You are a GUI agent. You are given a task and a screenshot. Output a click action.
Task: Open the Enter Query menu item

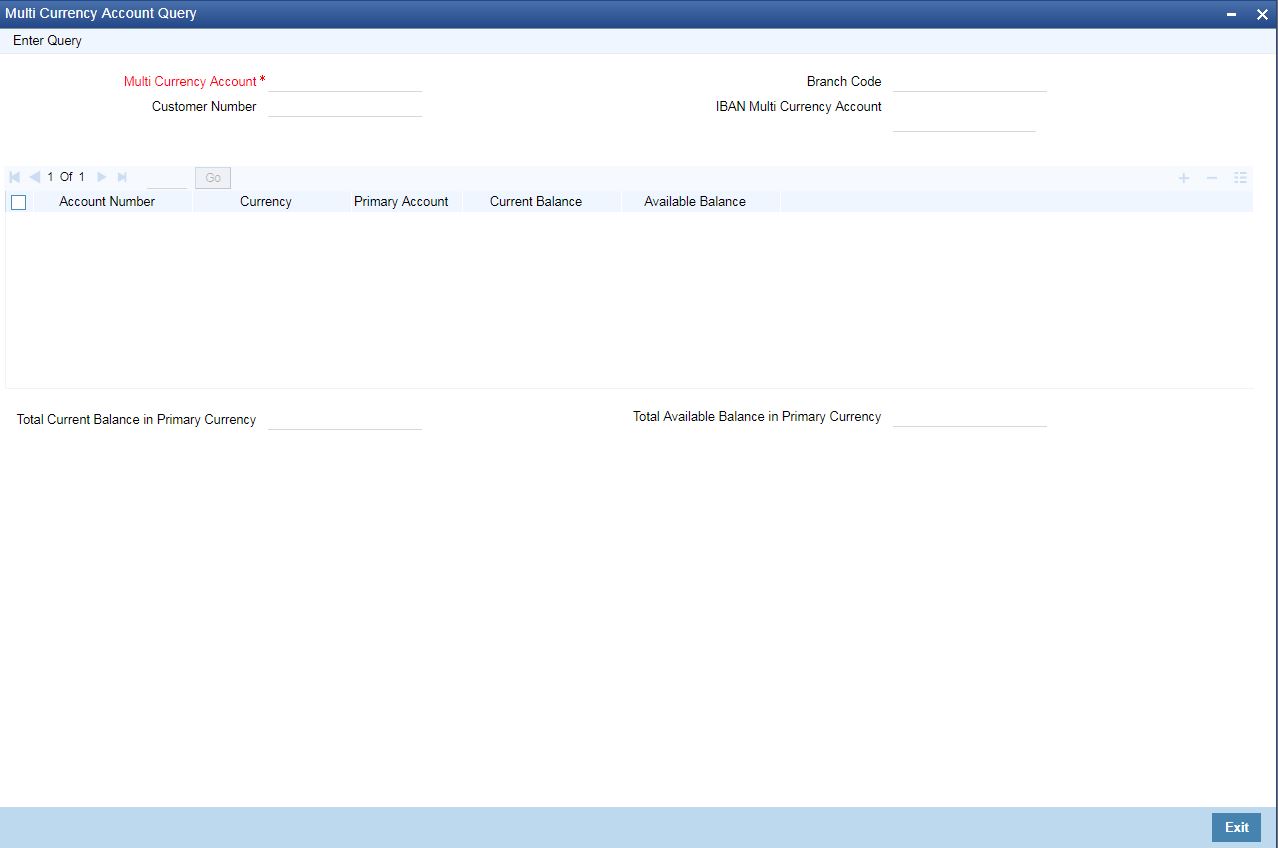click(x=48, y=41)
